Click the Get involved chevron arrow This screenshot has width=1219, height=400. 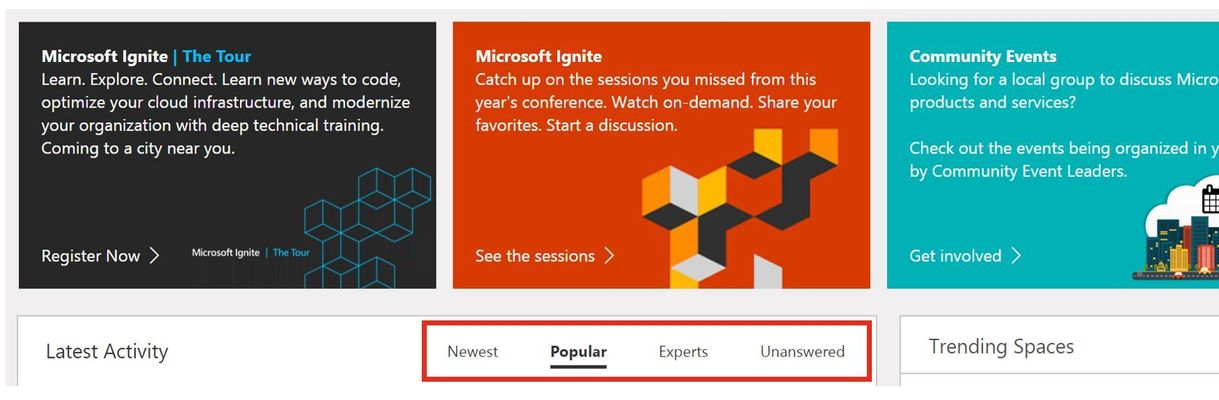pyautogui.click(x=1016, y=255)
